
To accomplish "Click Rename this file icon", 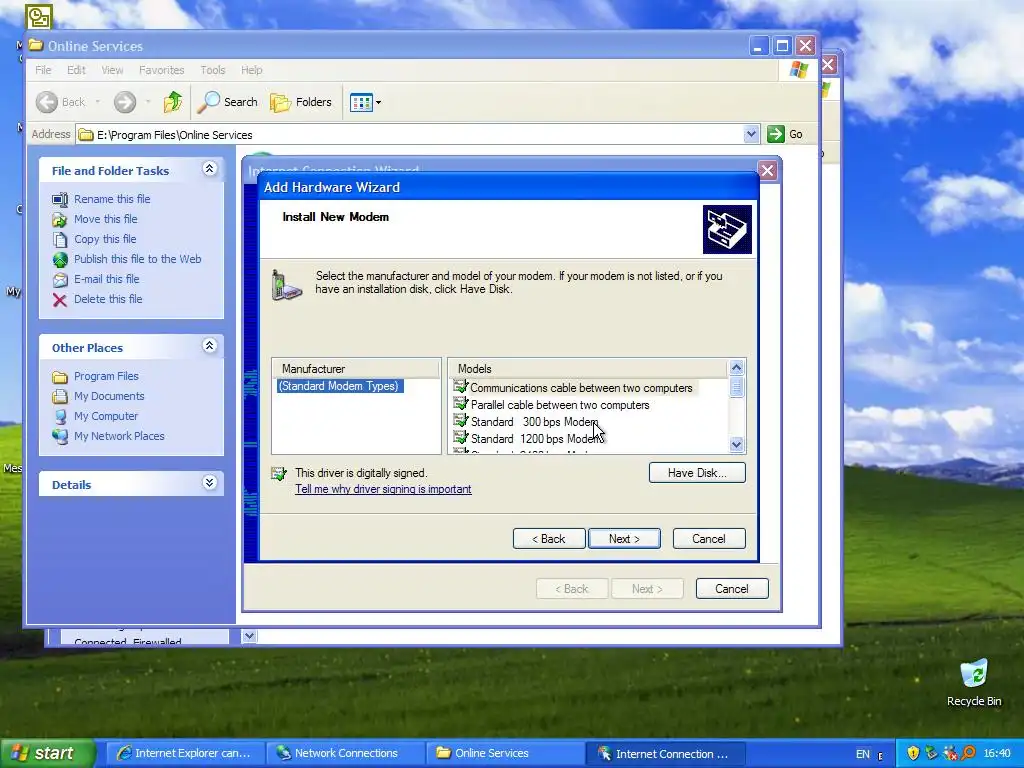I will tap(60, 199).
